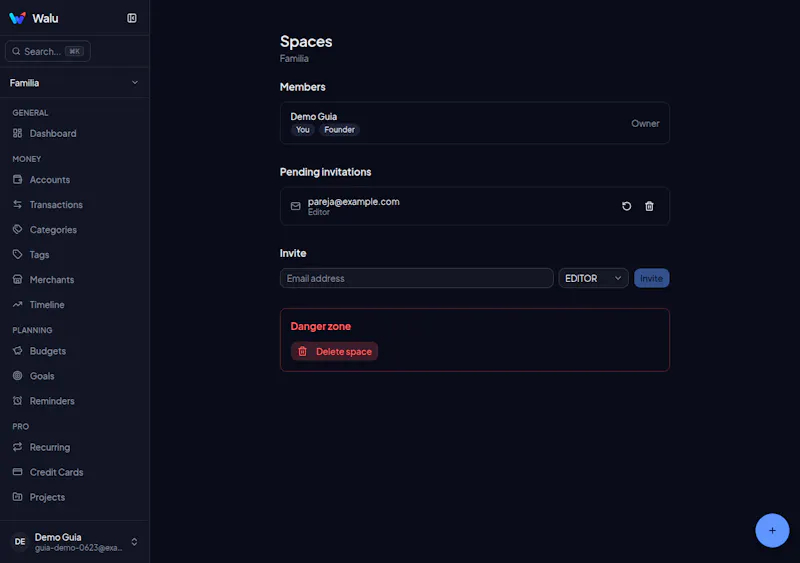The height and width of the screenshot is (563, 800).
Task: Open Accounts in sidebar
Action: [x=74, y=180]
